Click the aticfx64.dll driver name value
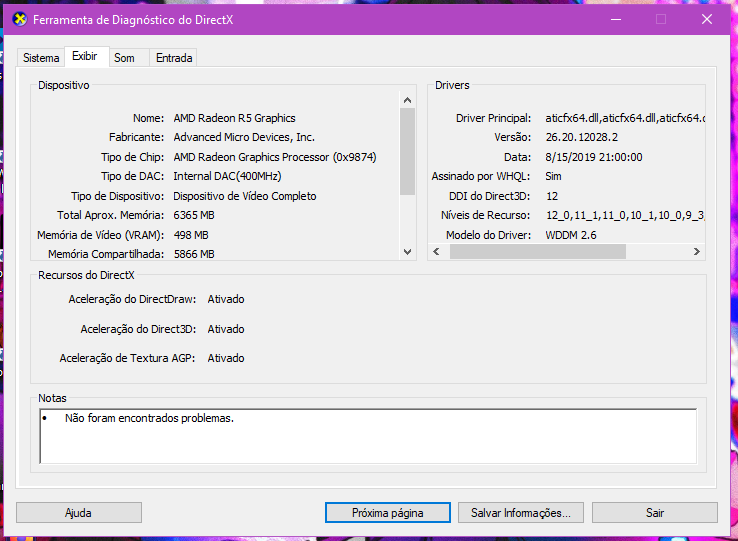Screen dimensions: 738x541 (625, 118)
